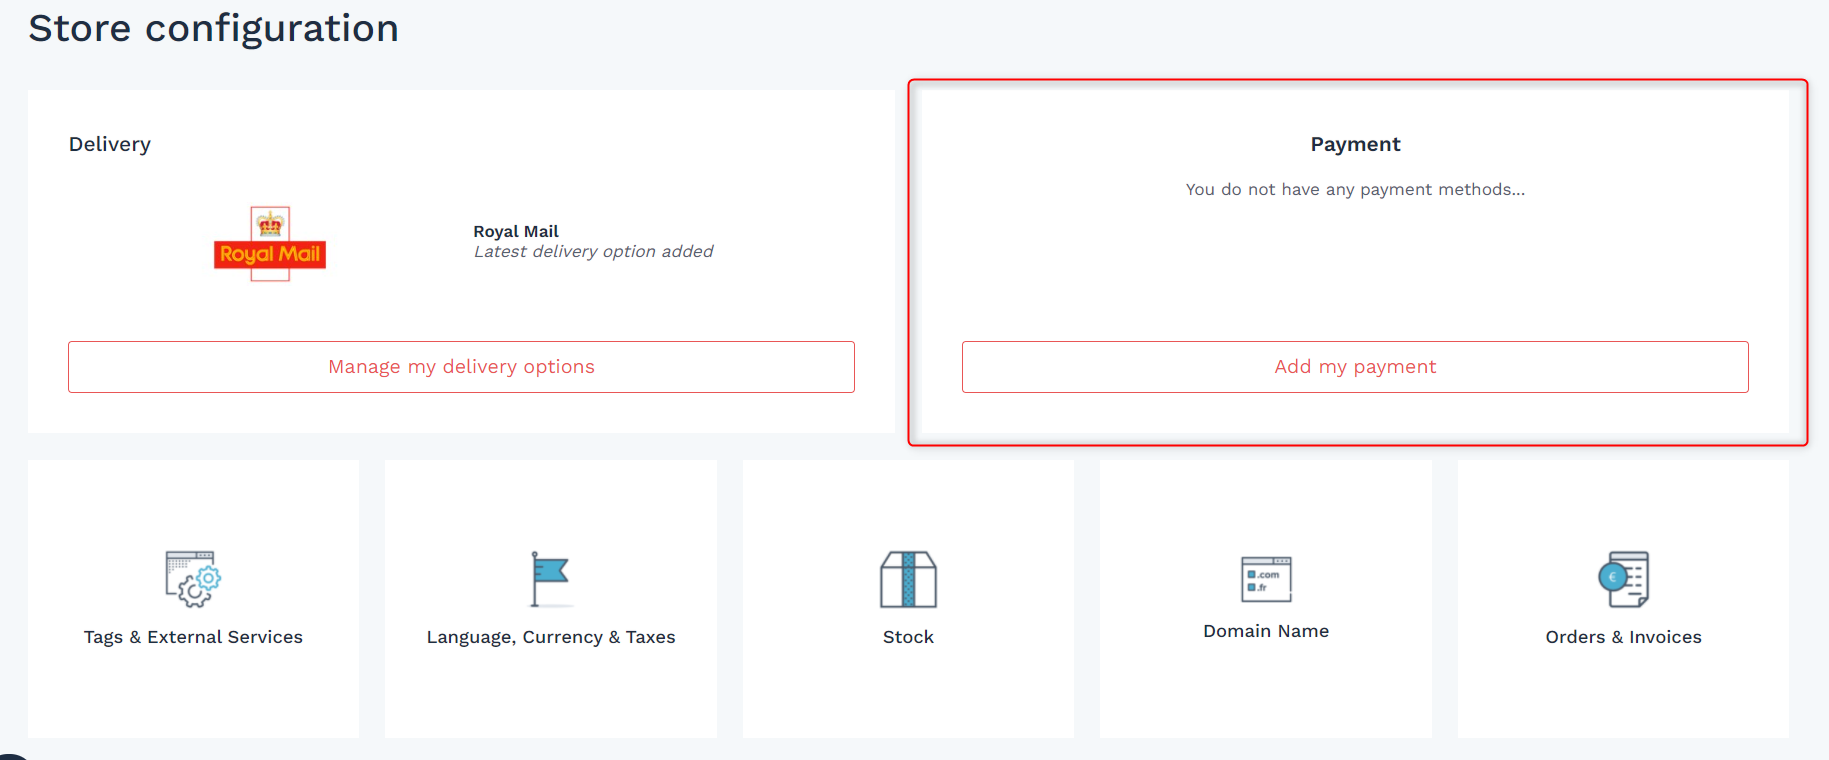Click the Royal Mail name text
This screenshot has width=1829, height=760.
click(516, 231)
